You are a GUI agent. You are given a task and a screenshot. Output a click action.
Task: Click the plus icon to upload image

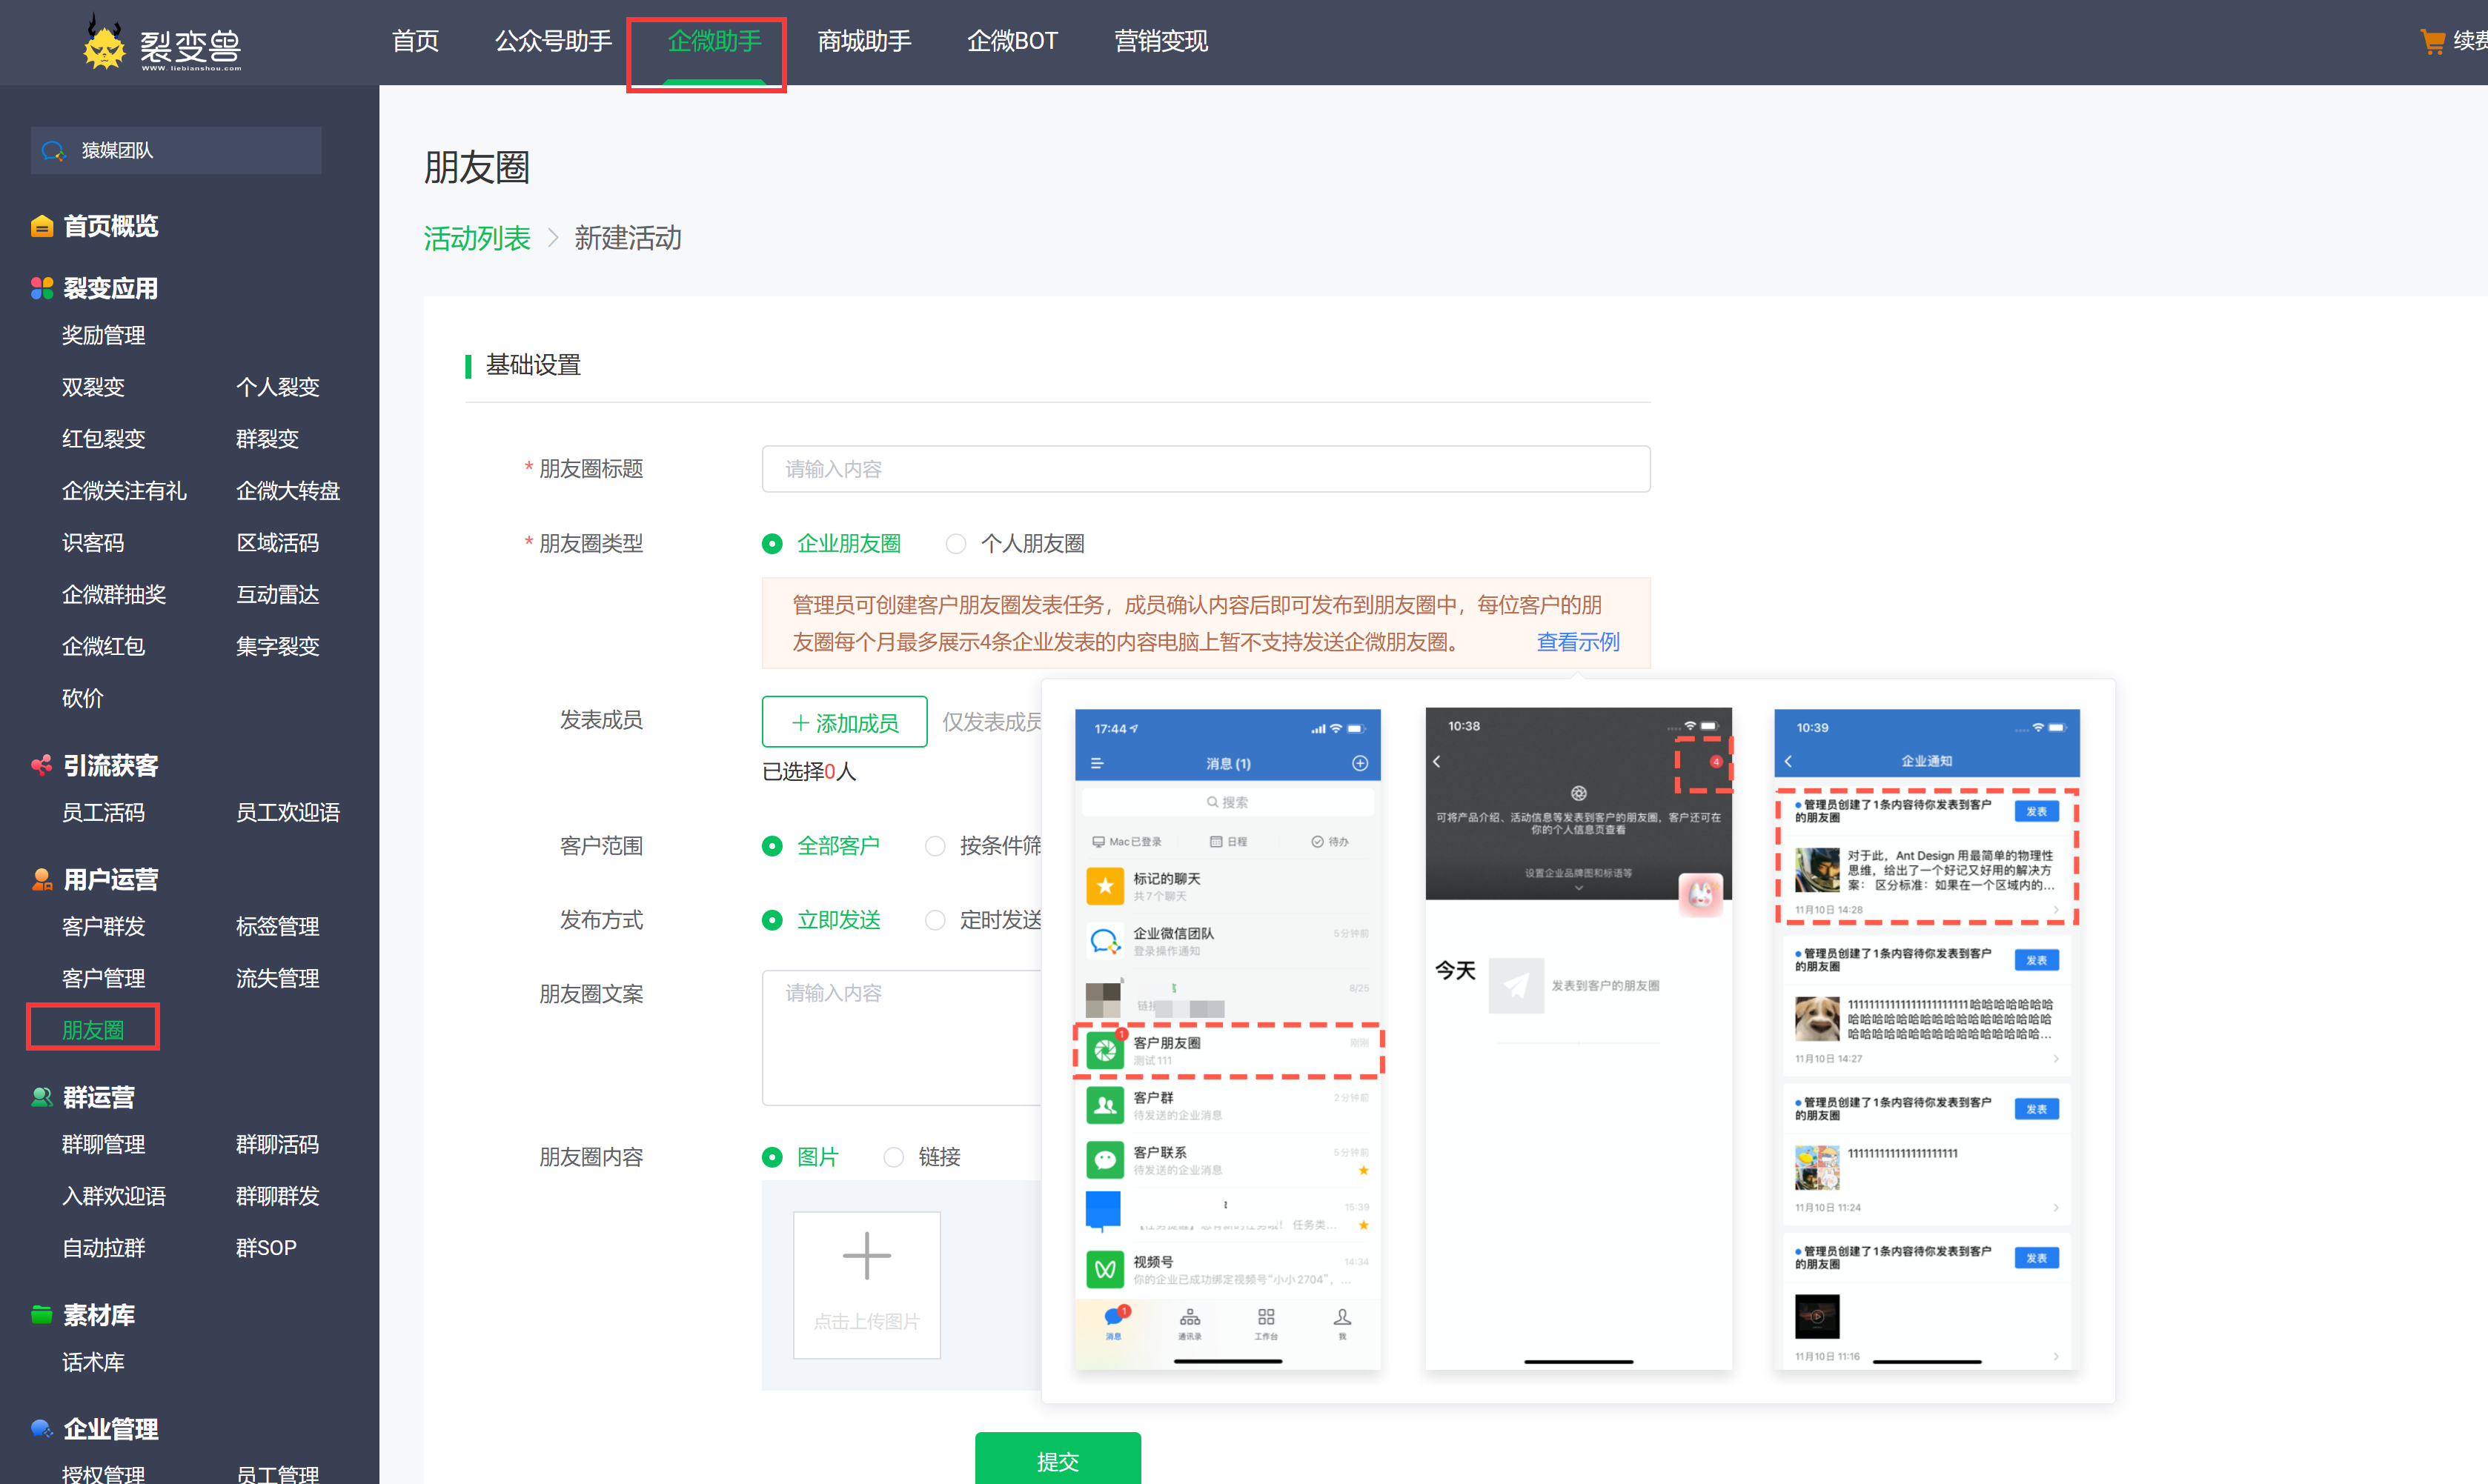coord(866,1254)
